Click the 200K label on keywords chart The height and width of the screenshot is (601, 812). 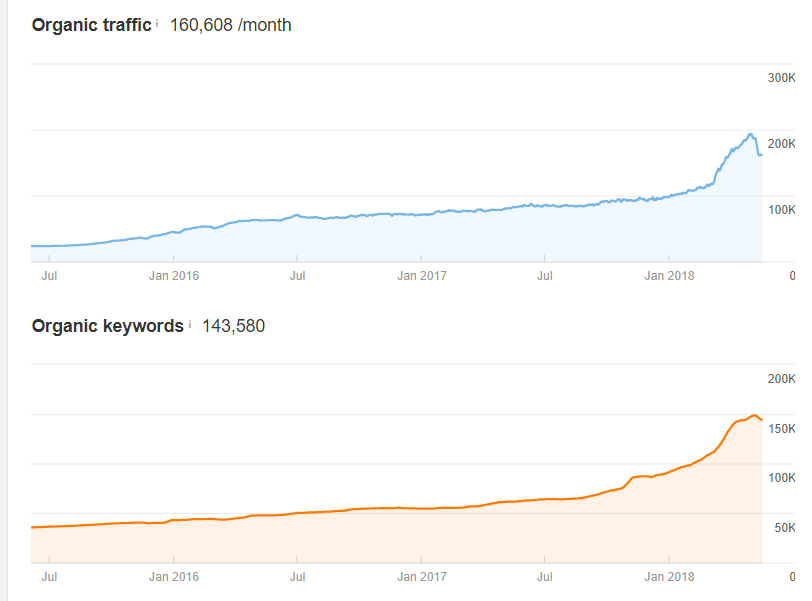781,378
